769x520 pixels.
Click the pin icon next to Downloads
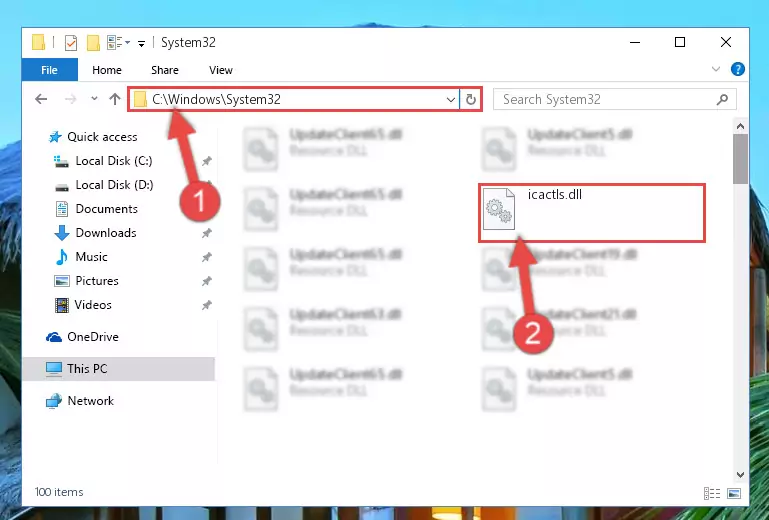(x=207, y=233)
